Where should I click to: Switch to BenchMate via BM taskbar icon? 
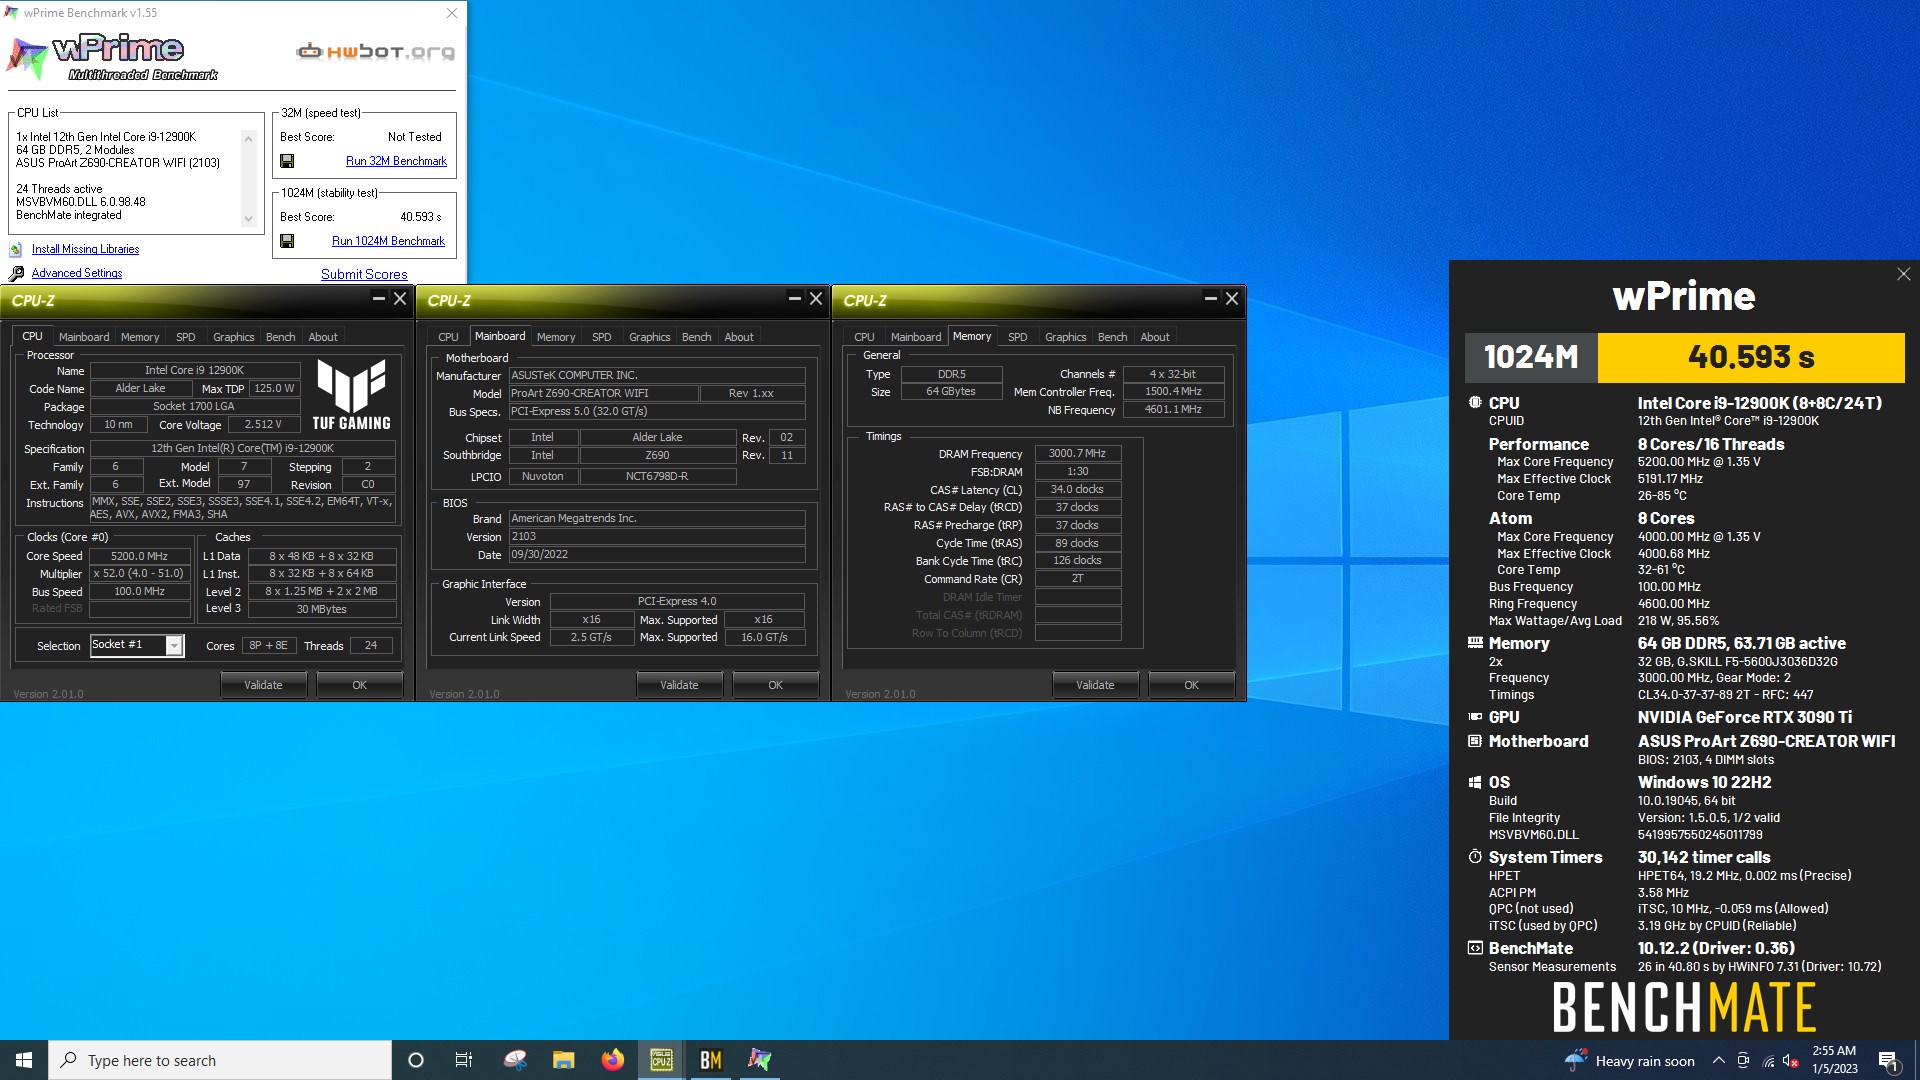(x=711, y=1060)
